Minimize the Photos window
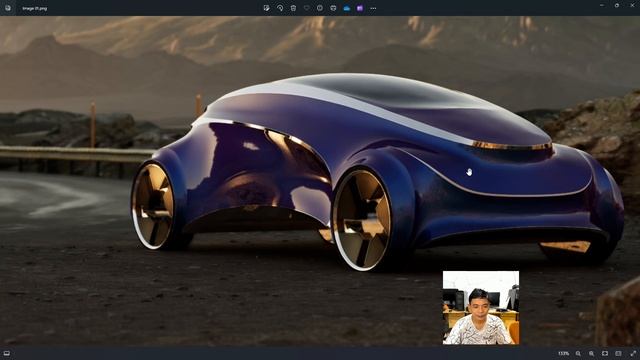 [602, 5]
